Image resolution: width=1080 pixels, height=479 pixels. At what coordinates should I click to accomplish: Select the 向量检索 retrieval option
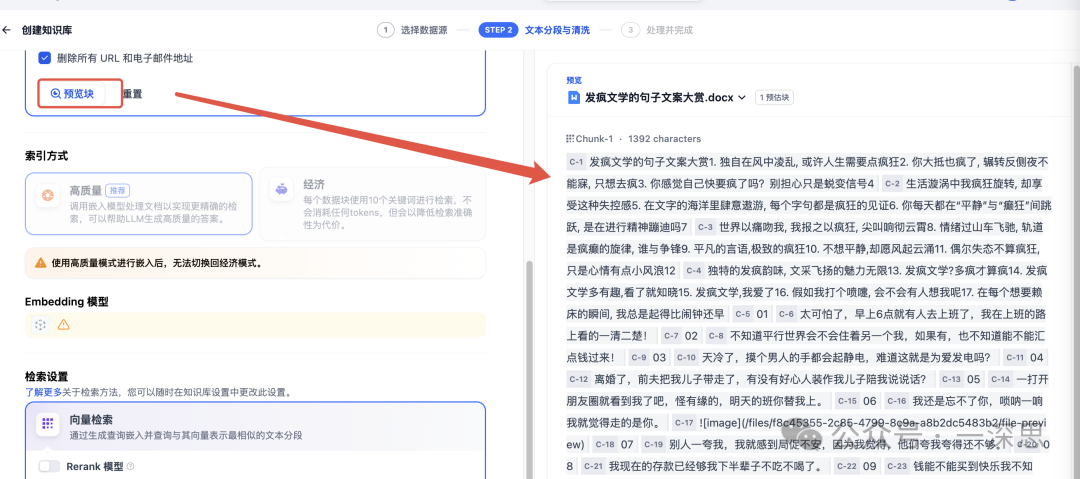pyautogui.click(x=255, y=427)
